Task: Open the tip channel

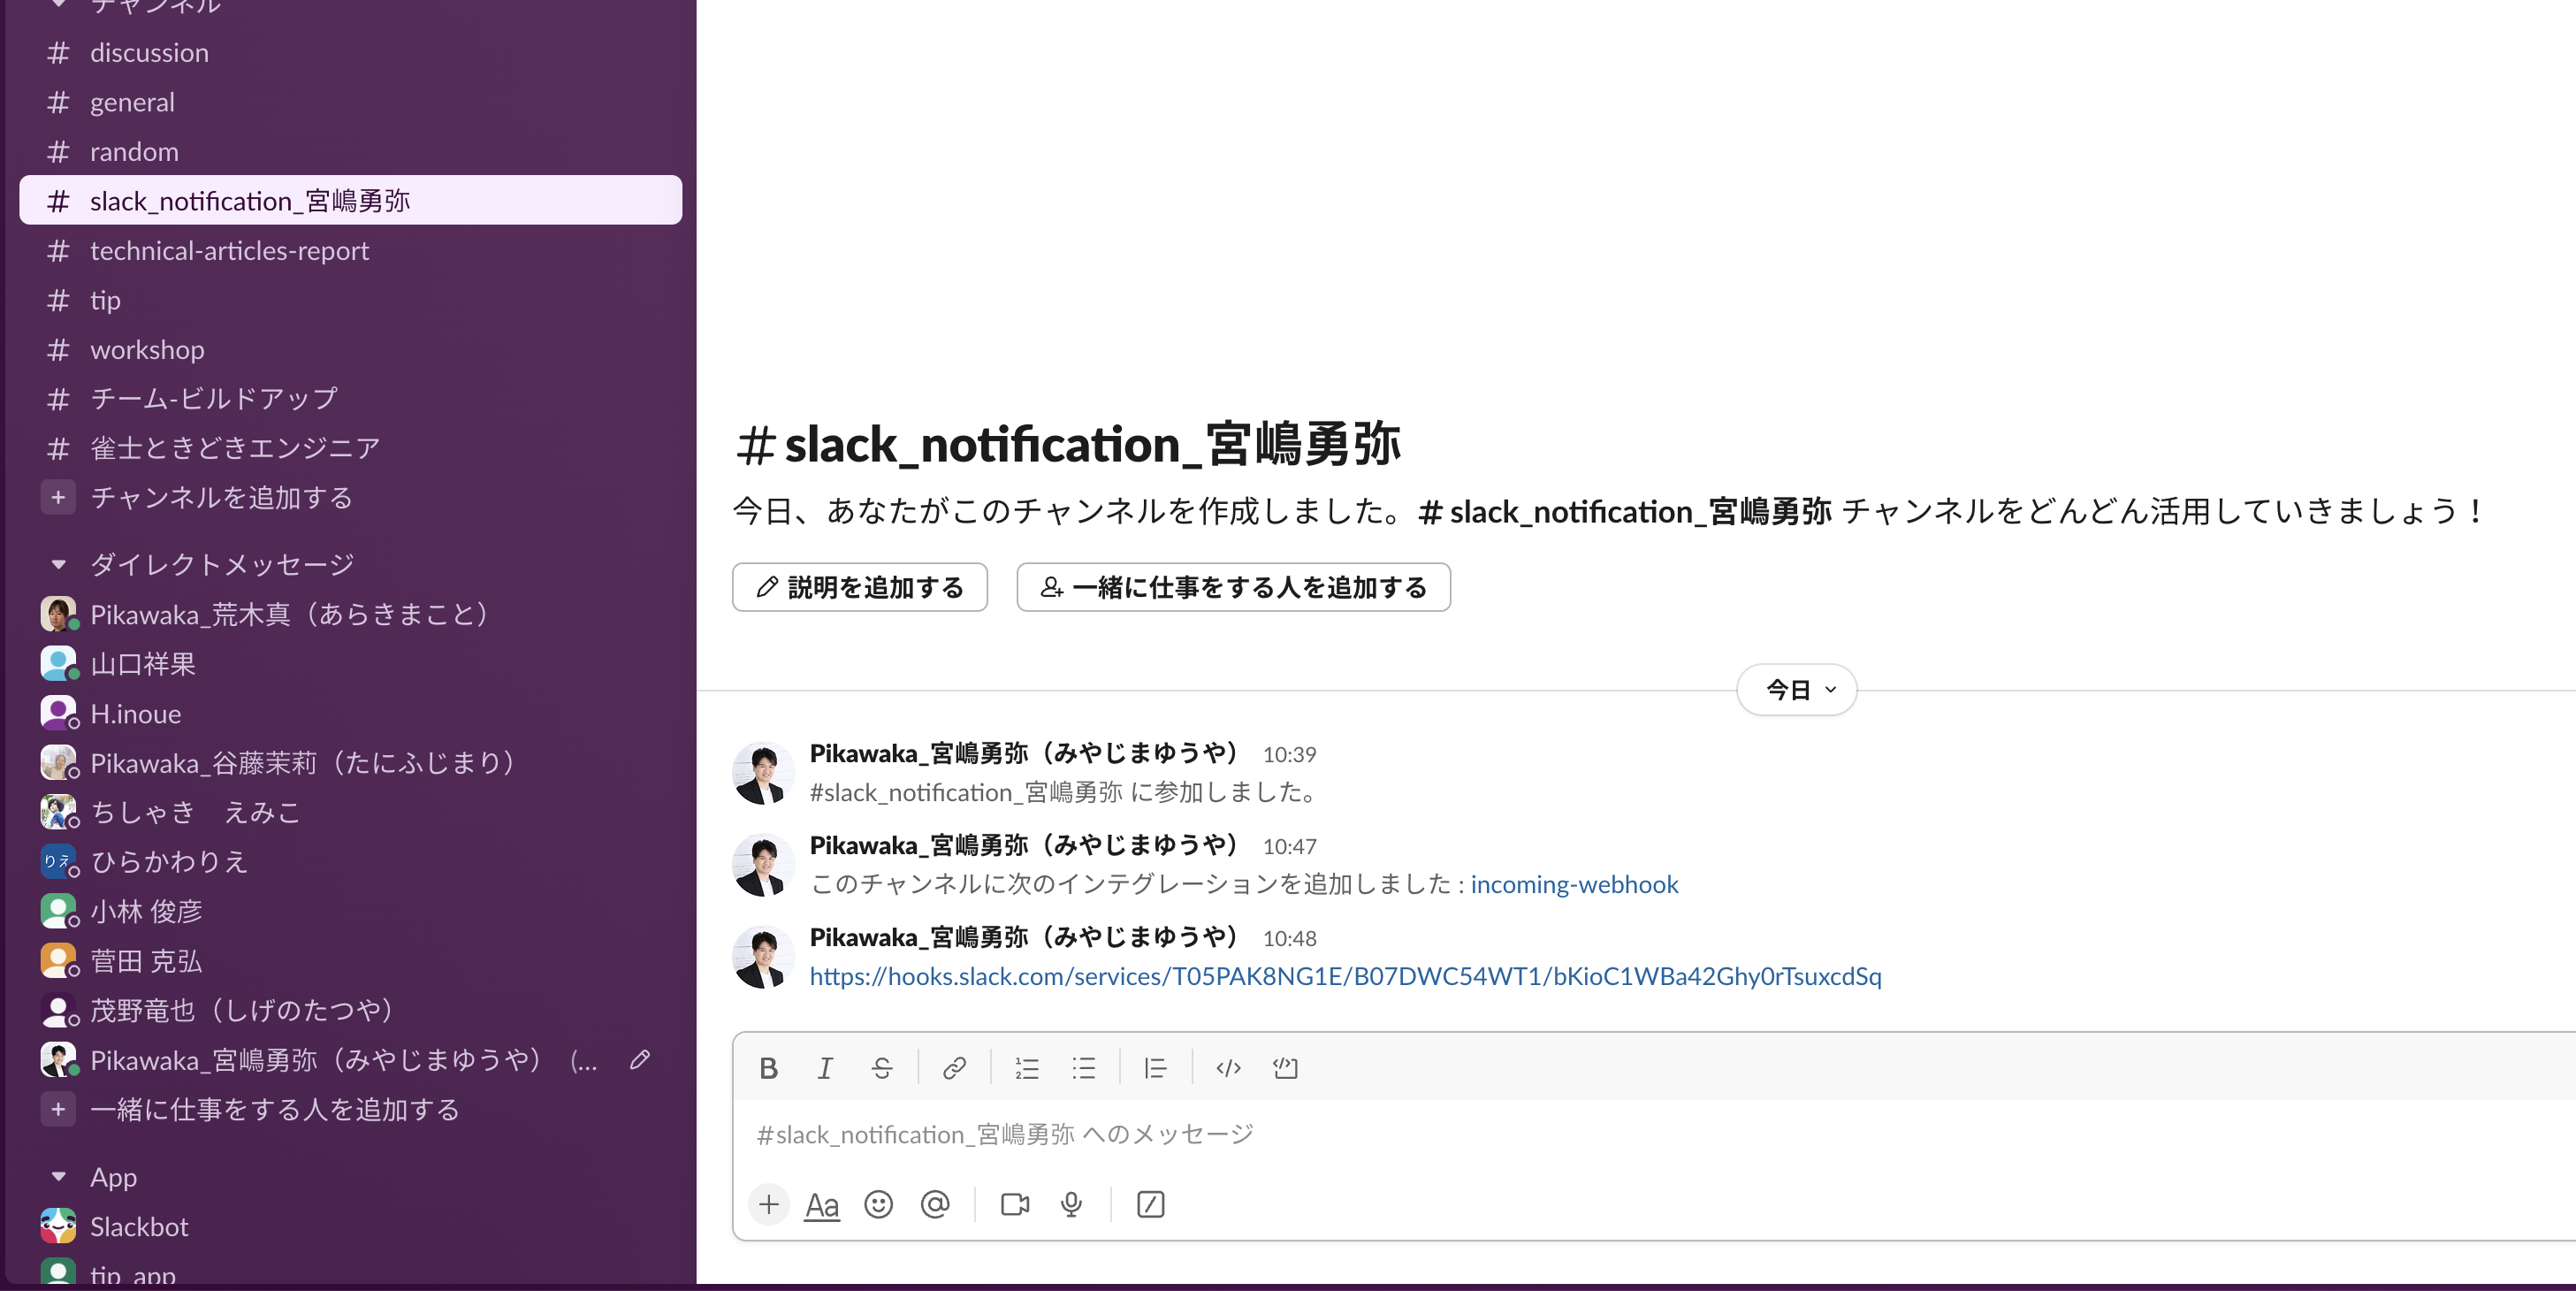Action: coord(351,300)
